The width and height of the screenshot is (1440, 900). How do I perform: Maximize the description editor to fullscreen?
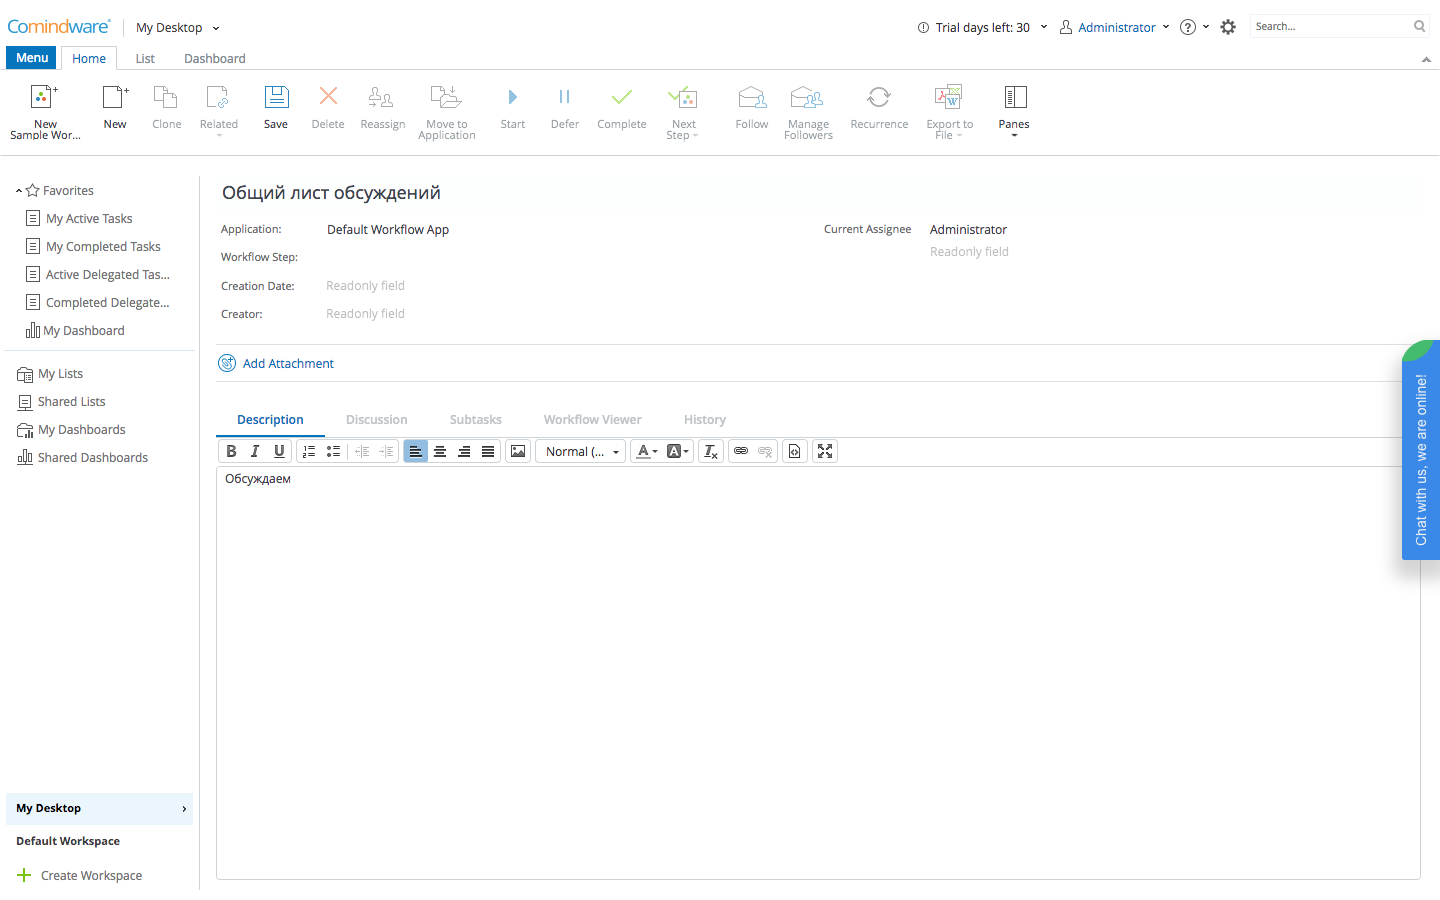pyautogui.click(x=825, y=452)
